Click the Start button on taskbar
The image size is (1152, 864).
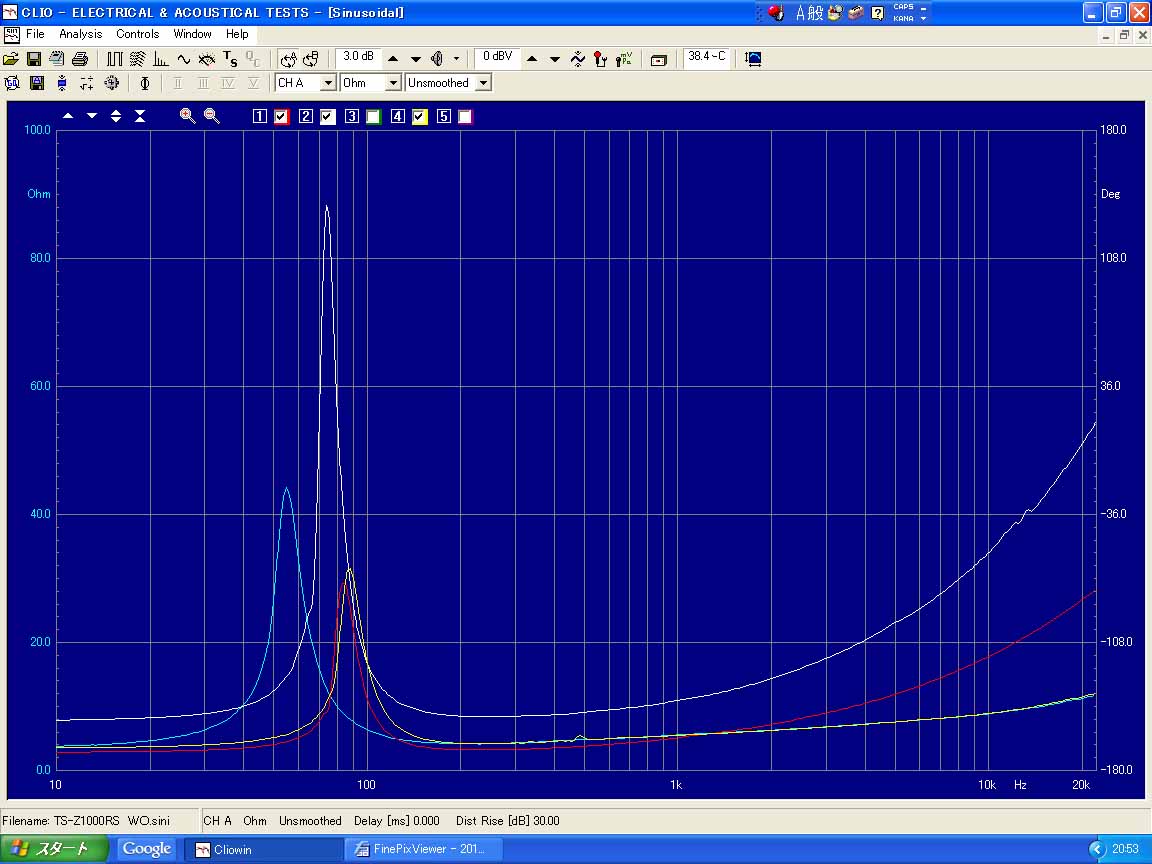50,849
